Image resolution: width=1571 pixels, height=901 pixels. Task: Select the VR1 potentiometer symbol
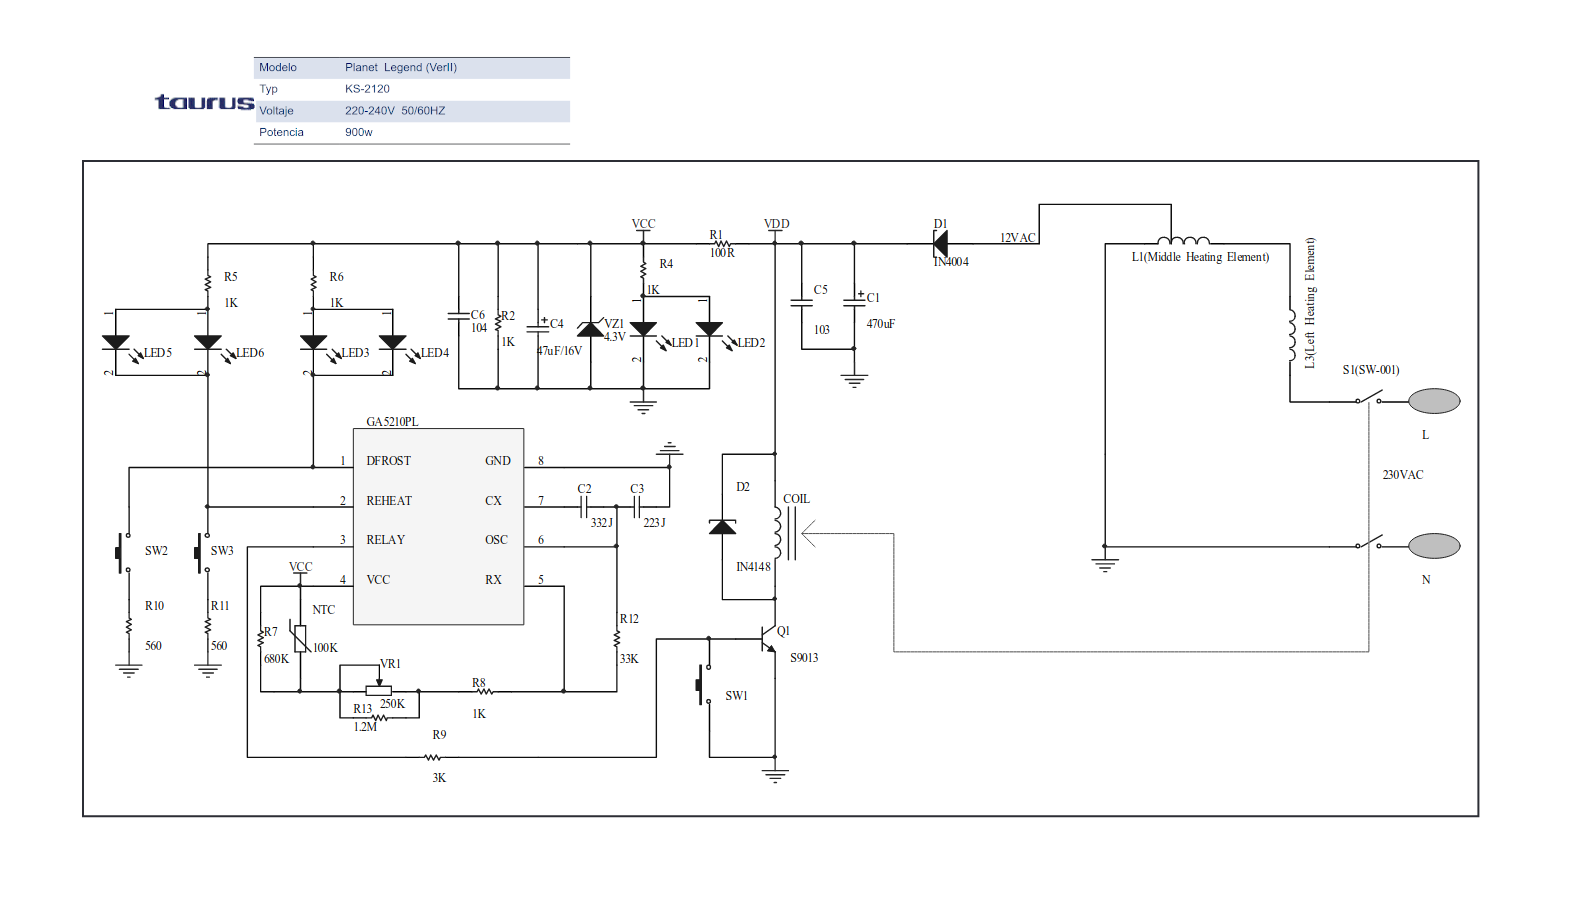tap(379, 689)
